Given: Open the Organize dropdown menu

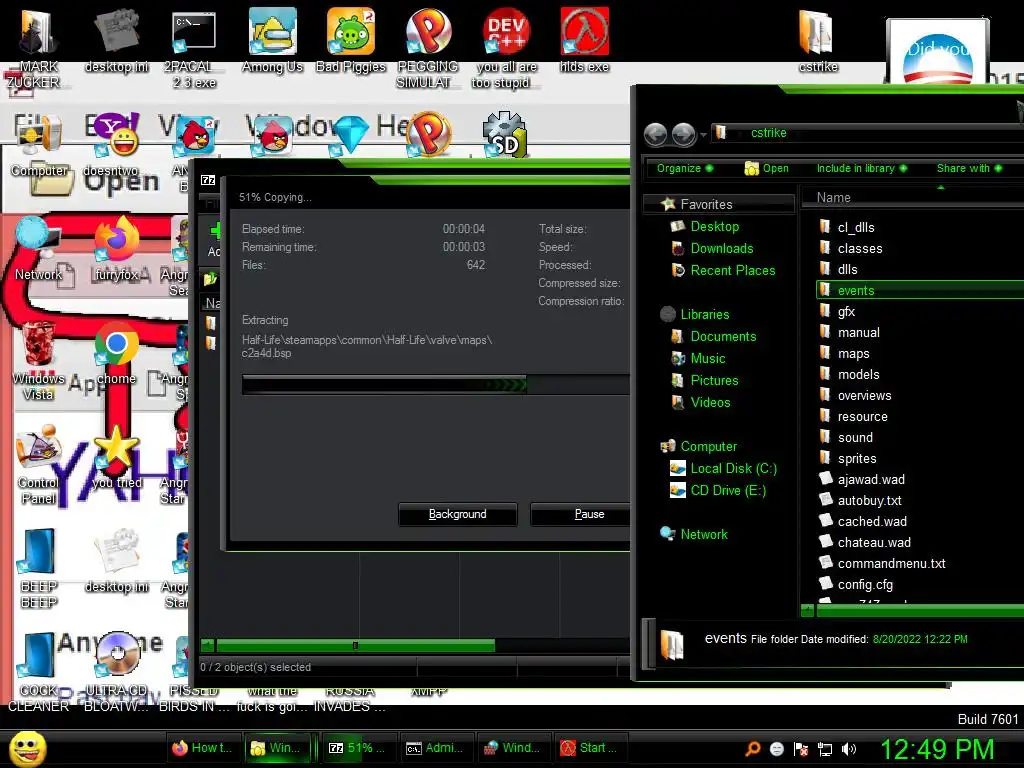Looking at the screenshot, I should click(x=684, y=168).
